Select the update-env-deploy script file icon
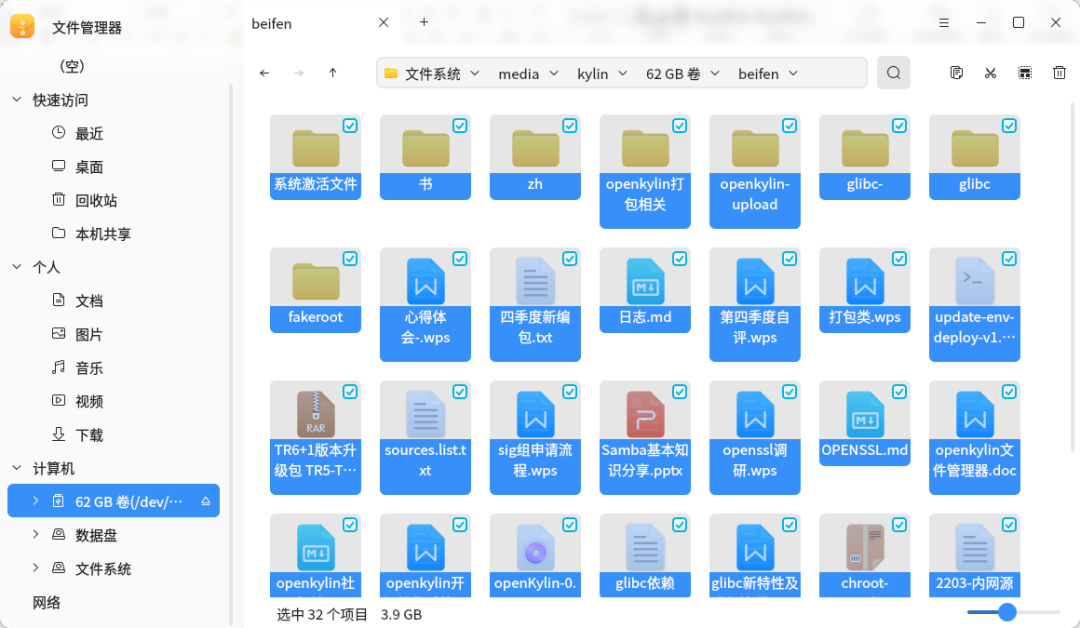Viewport: 1080px width, 628px height. pyautogui.click(x=974, y=281)
